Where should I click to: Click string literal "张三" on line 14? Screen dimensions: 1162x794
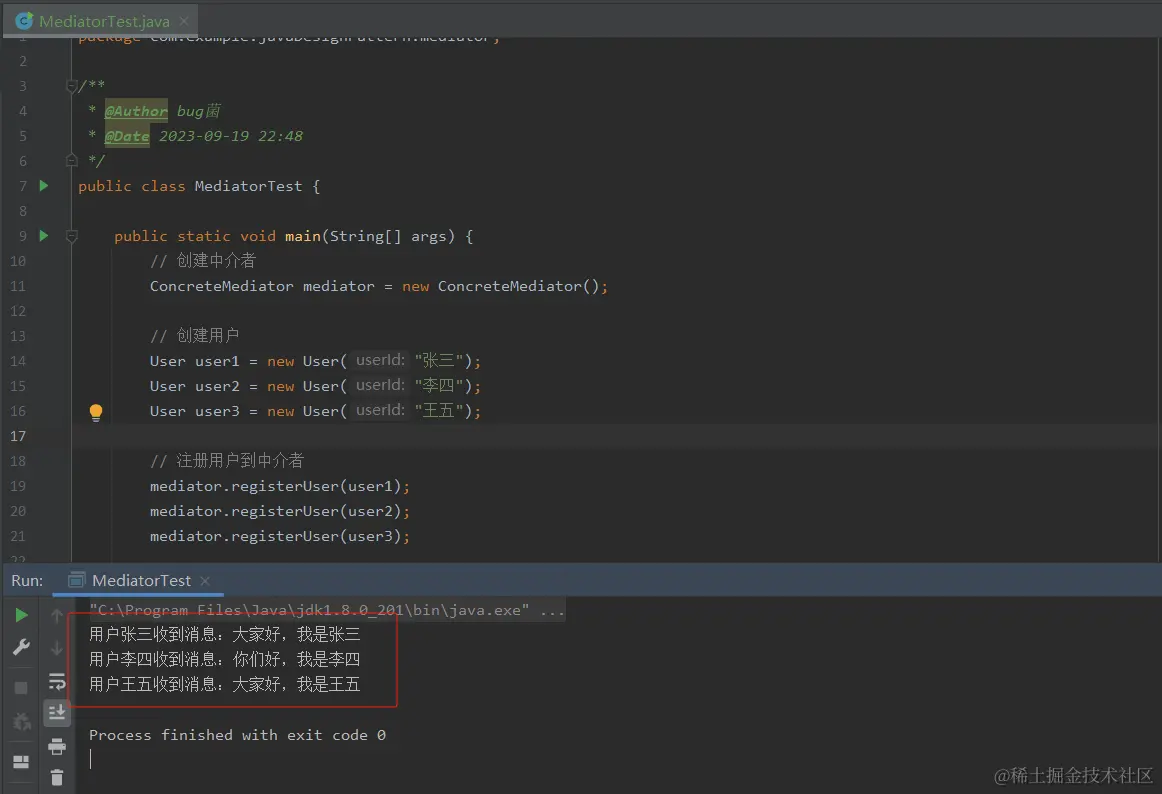pyautogui.click(x=439, y=360)
